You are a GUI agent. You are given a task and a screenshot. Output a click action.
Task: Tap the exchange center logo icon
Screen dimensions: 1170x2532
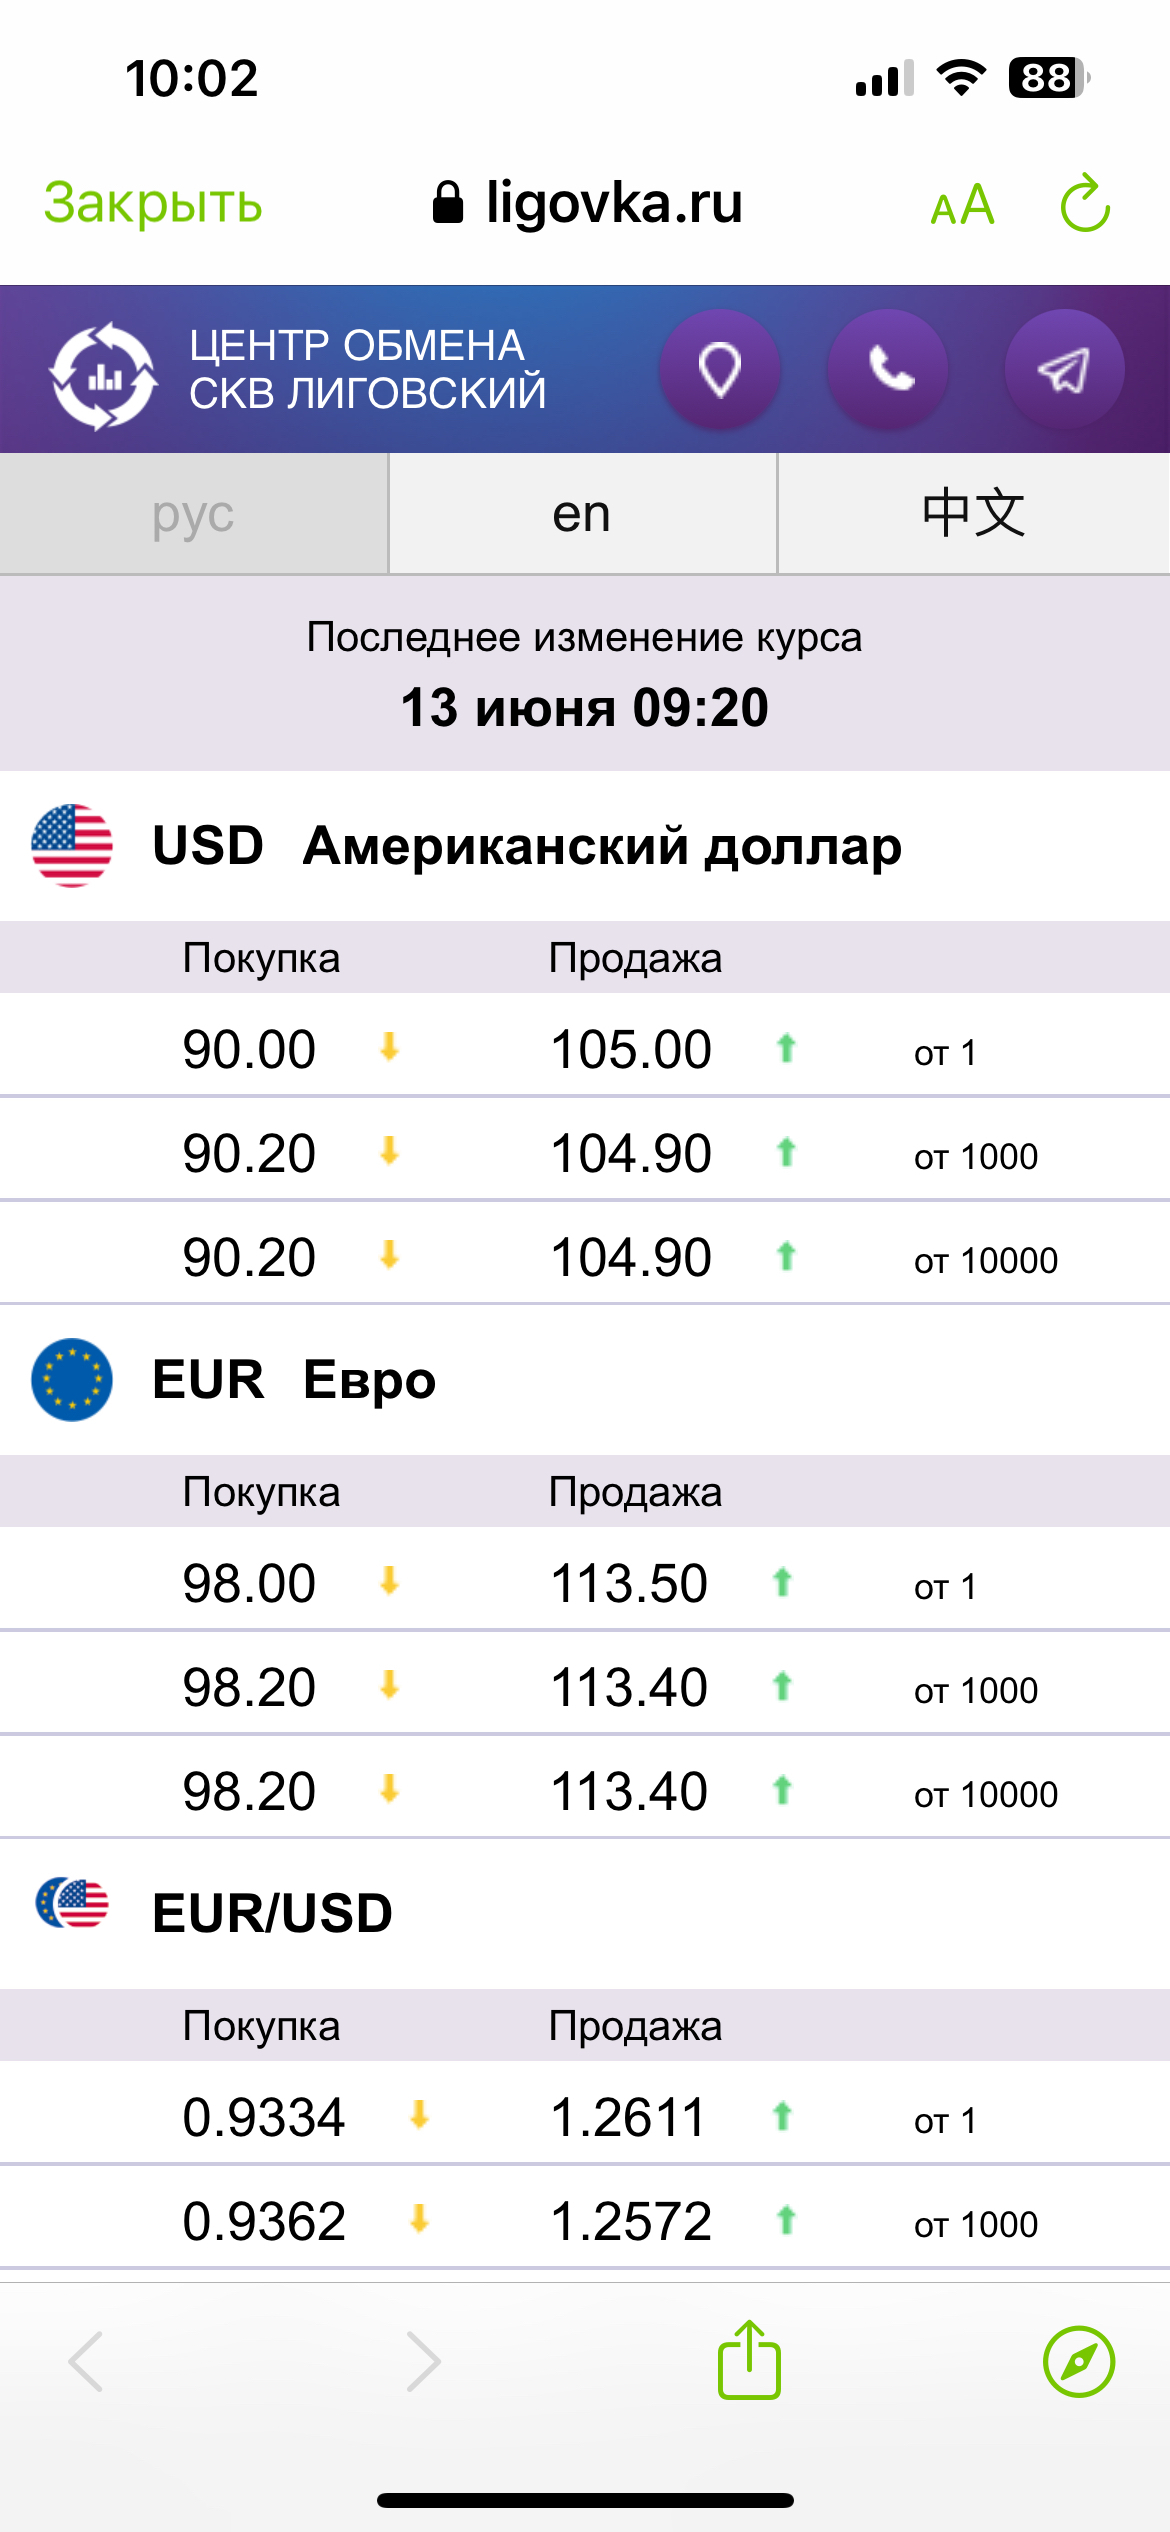(x=103, y=375)
